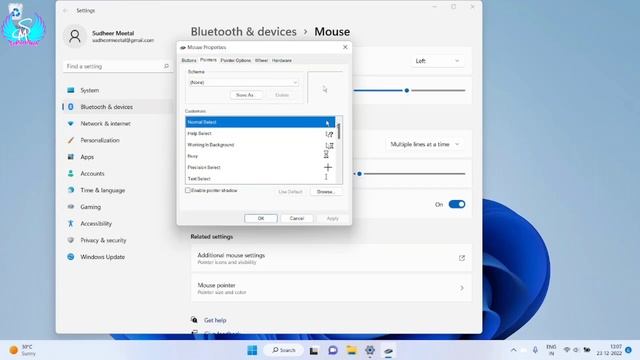Switch to Hardware tab

click(x=282, y=60)
